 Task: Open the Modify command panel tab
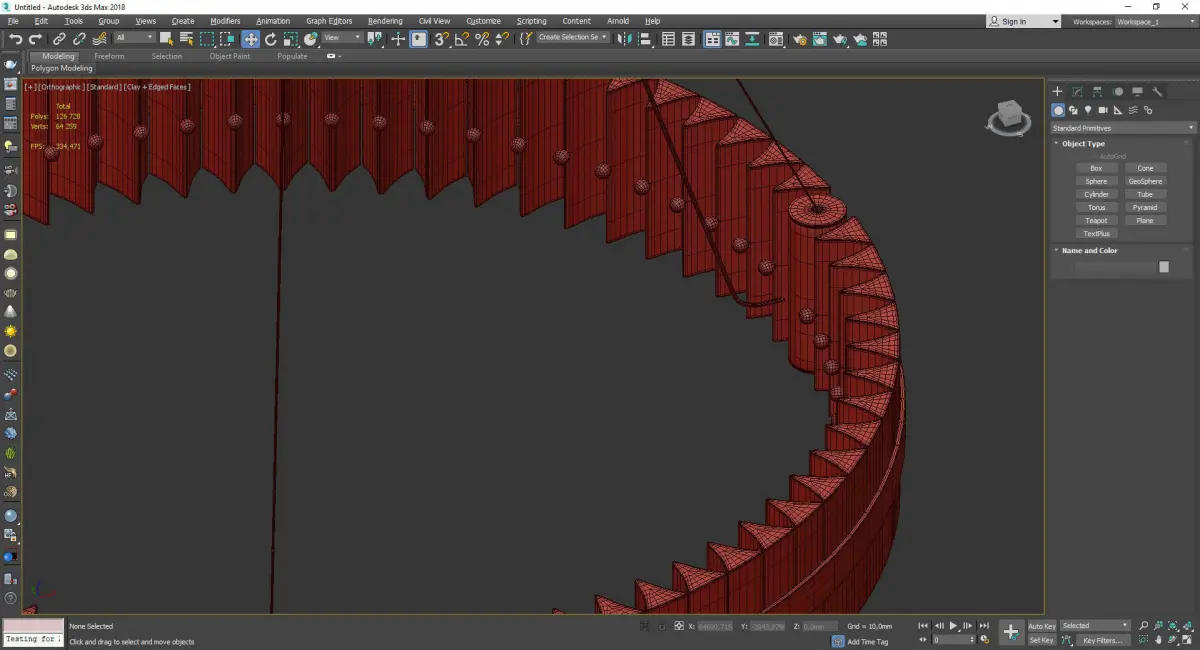pos(1077,91)
